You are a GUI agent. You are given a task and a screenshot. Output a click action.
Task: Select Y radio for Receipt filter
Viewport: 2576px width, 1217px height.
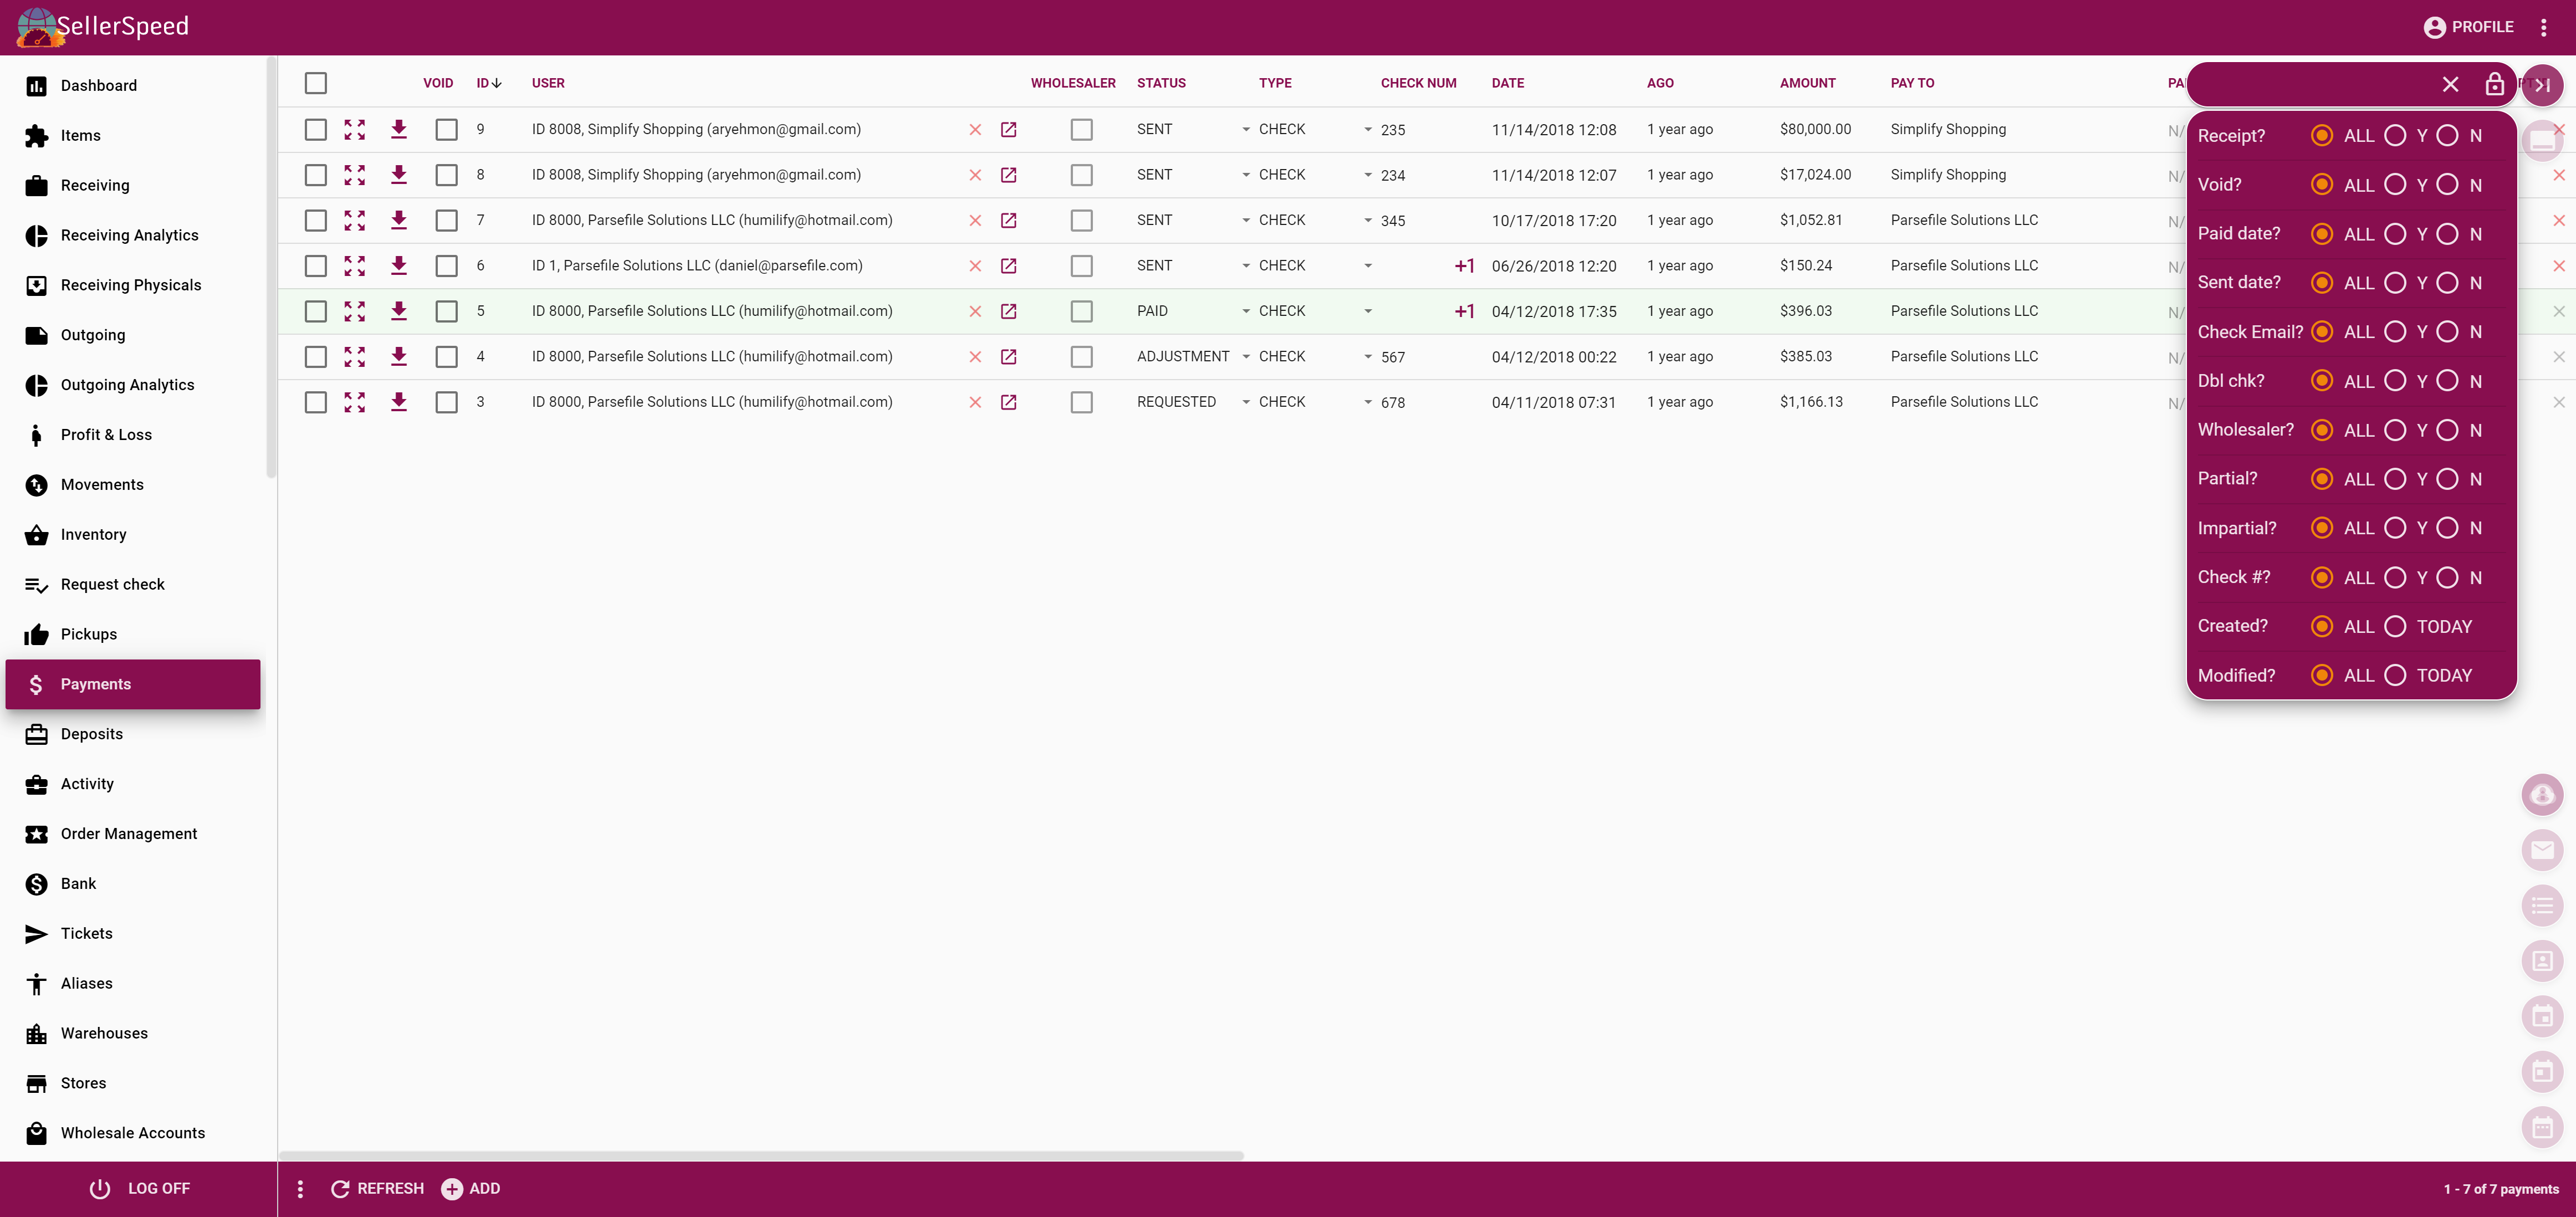coord(2395,136)
